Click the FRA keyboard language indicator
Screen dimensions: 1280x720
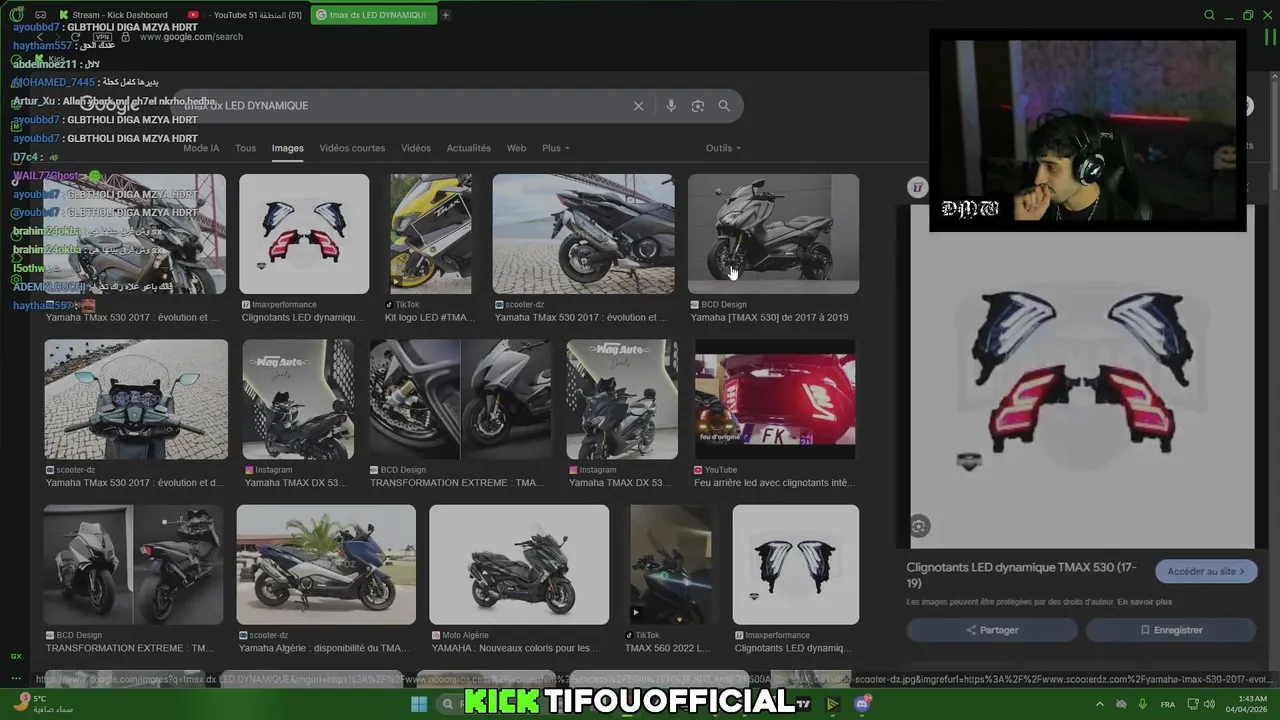(x=1168, y=704)
